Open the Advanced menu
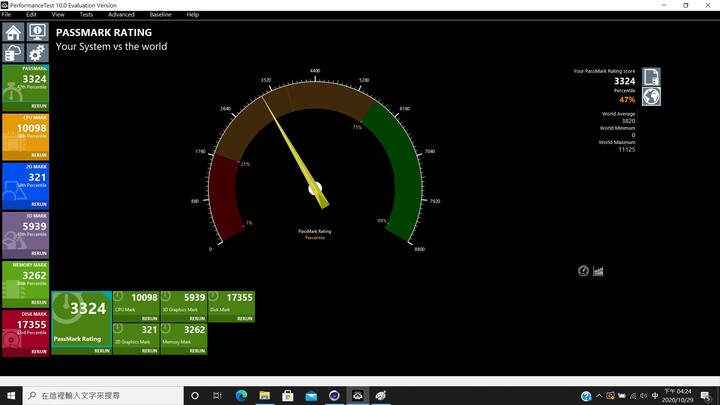The height and width of the screenshot is (405, 720). 121,15
